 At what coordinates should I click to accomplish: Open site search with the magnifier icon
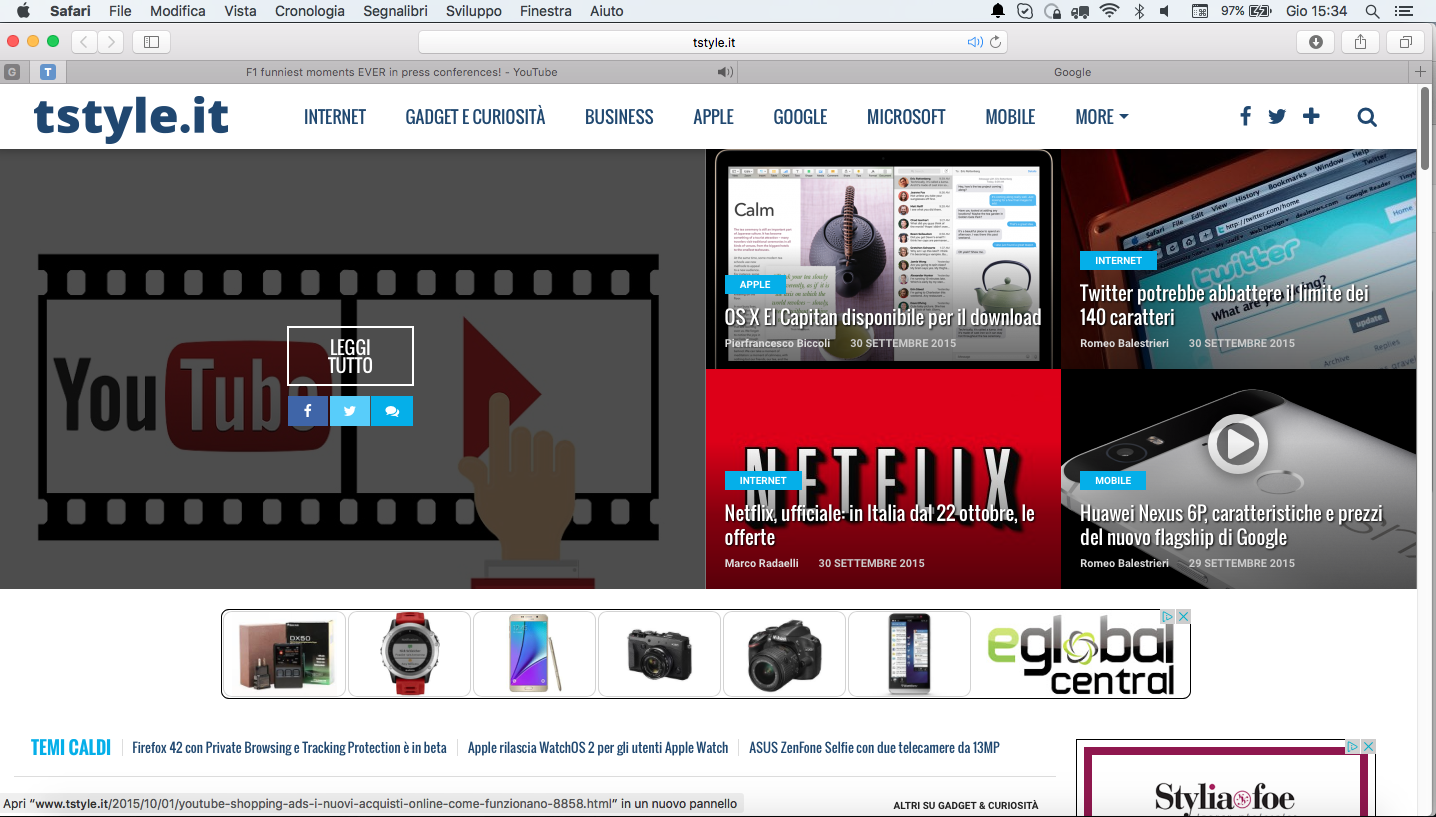pyautogui.click(x=1366, y=116)
